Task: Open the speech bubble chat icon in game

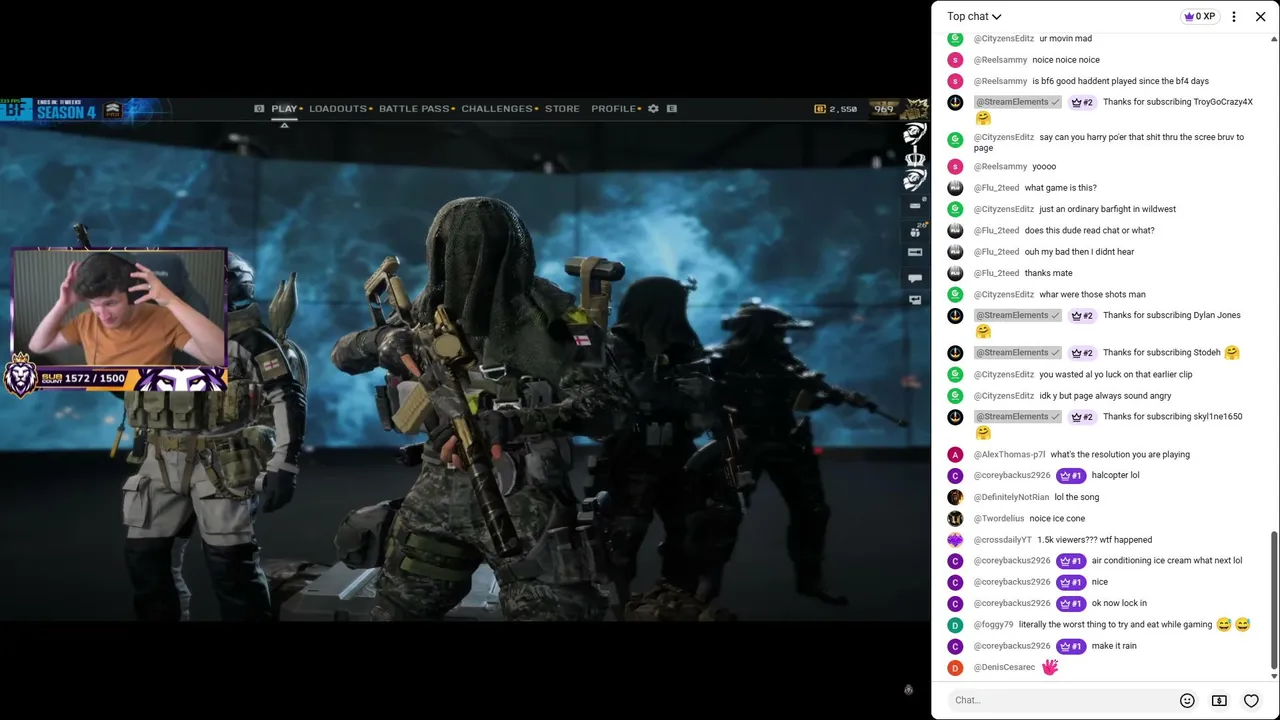Action: [915, 278]
